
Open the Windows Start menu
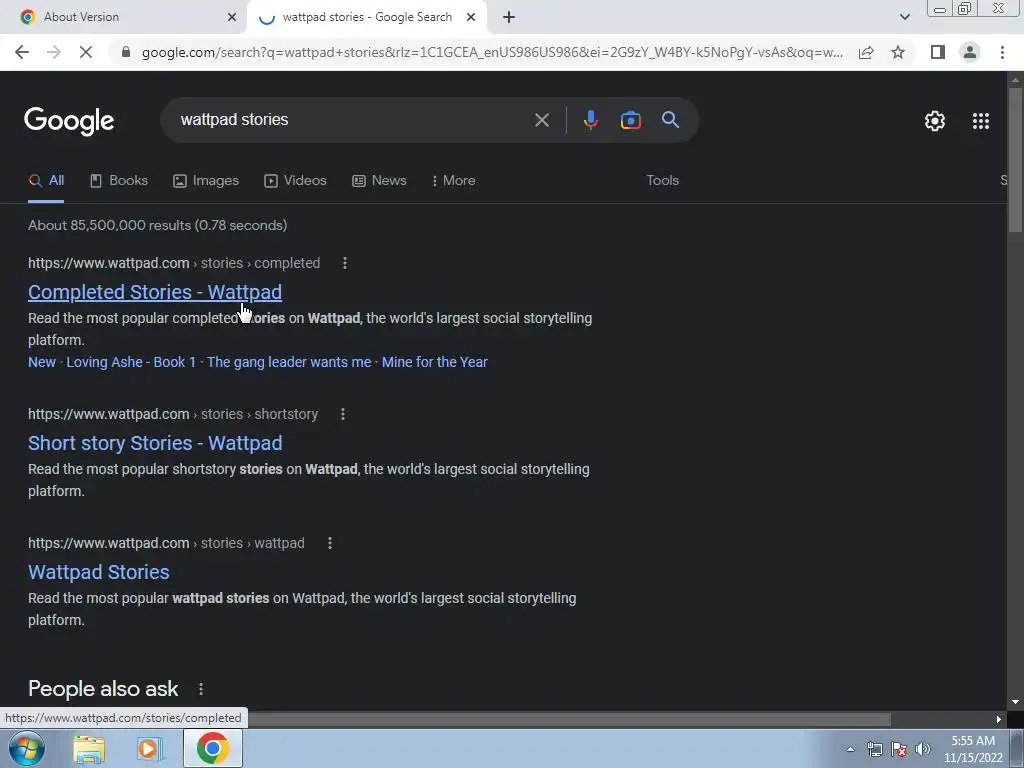click(x=27, y=748)
